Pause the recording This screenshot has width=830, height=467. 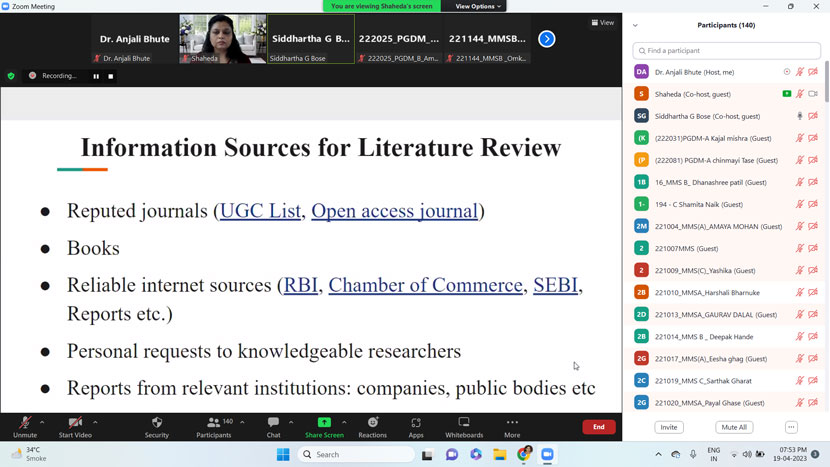(x=96, y=76)
